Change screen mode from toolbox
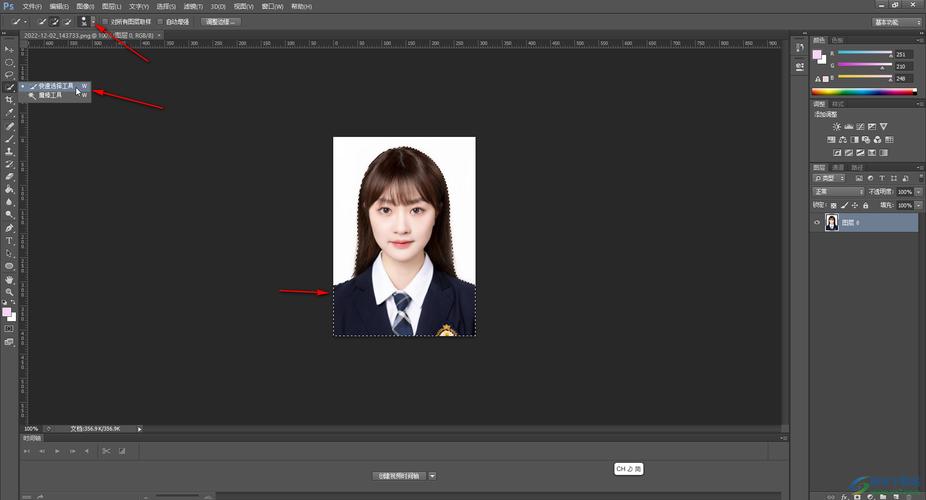926x500 pixels. [9, 342]
